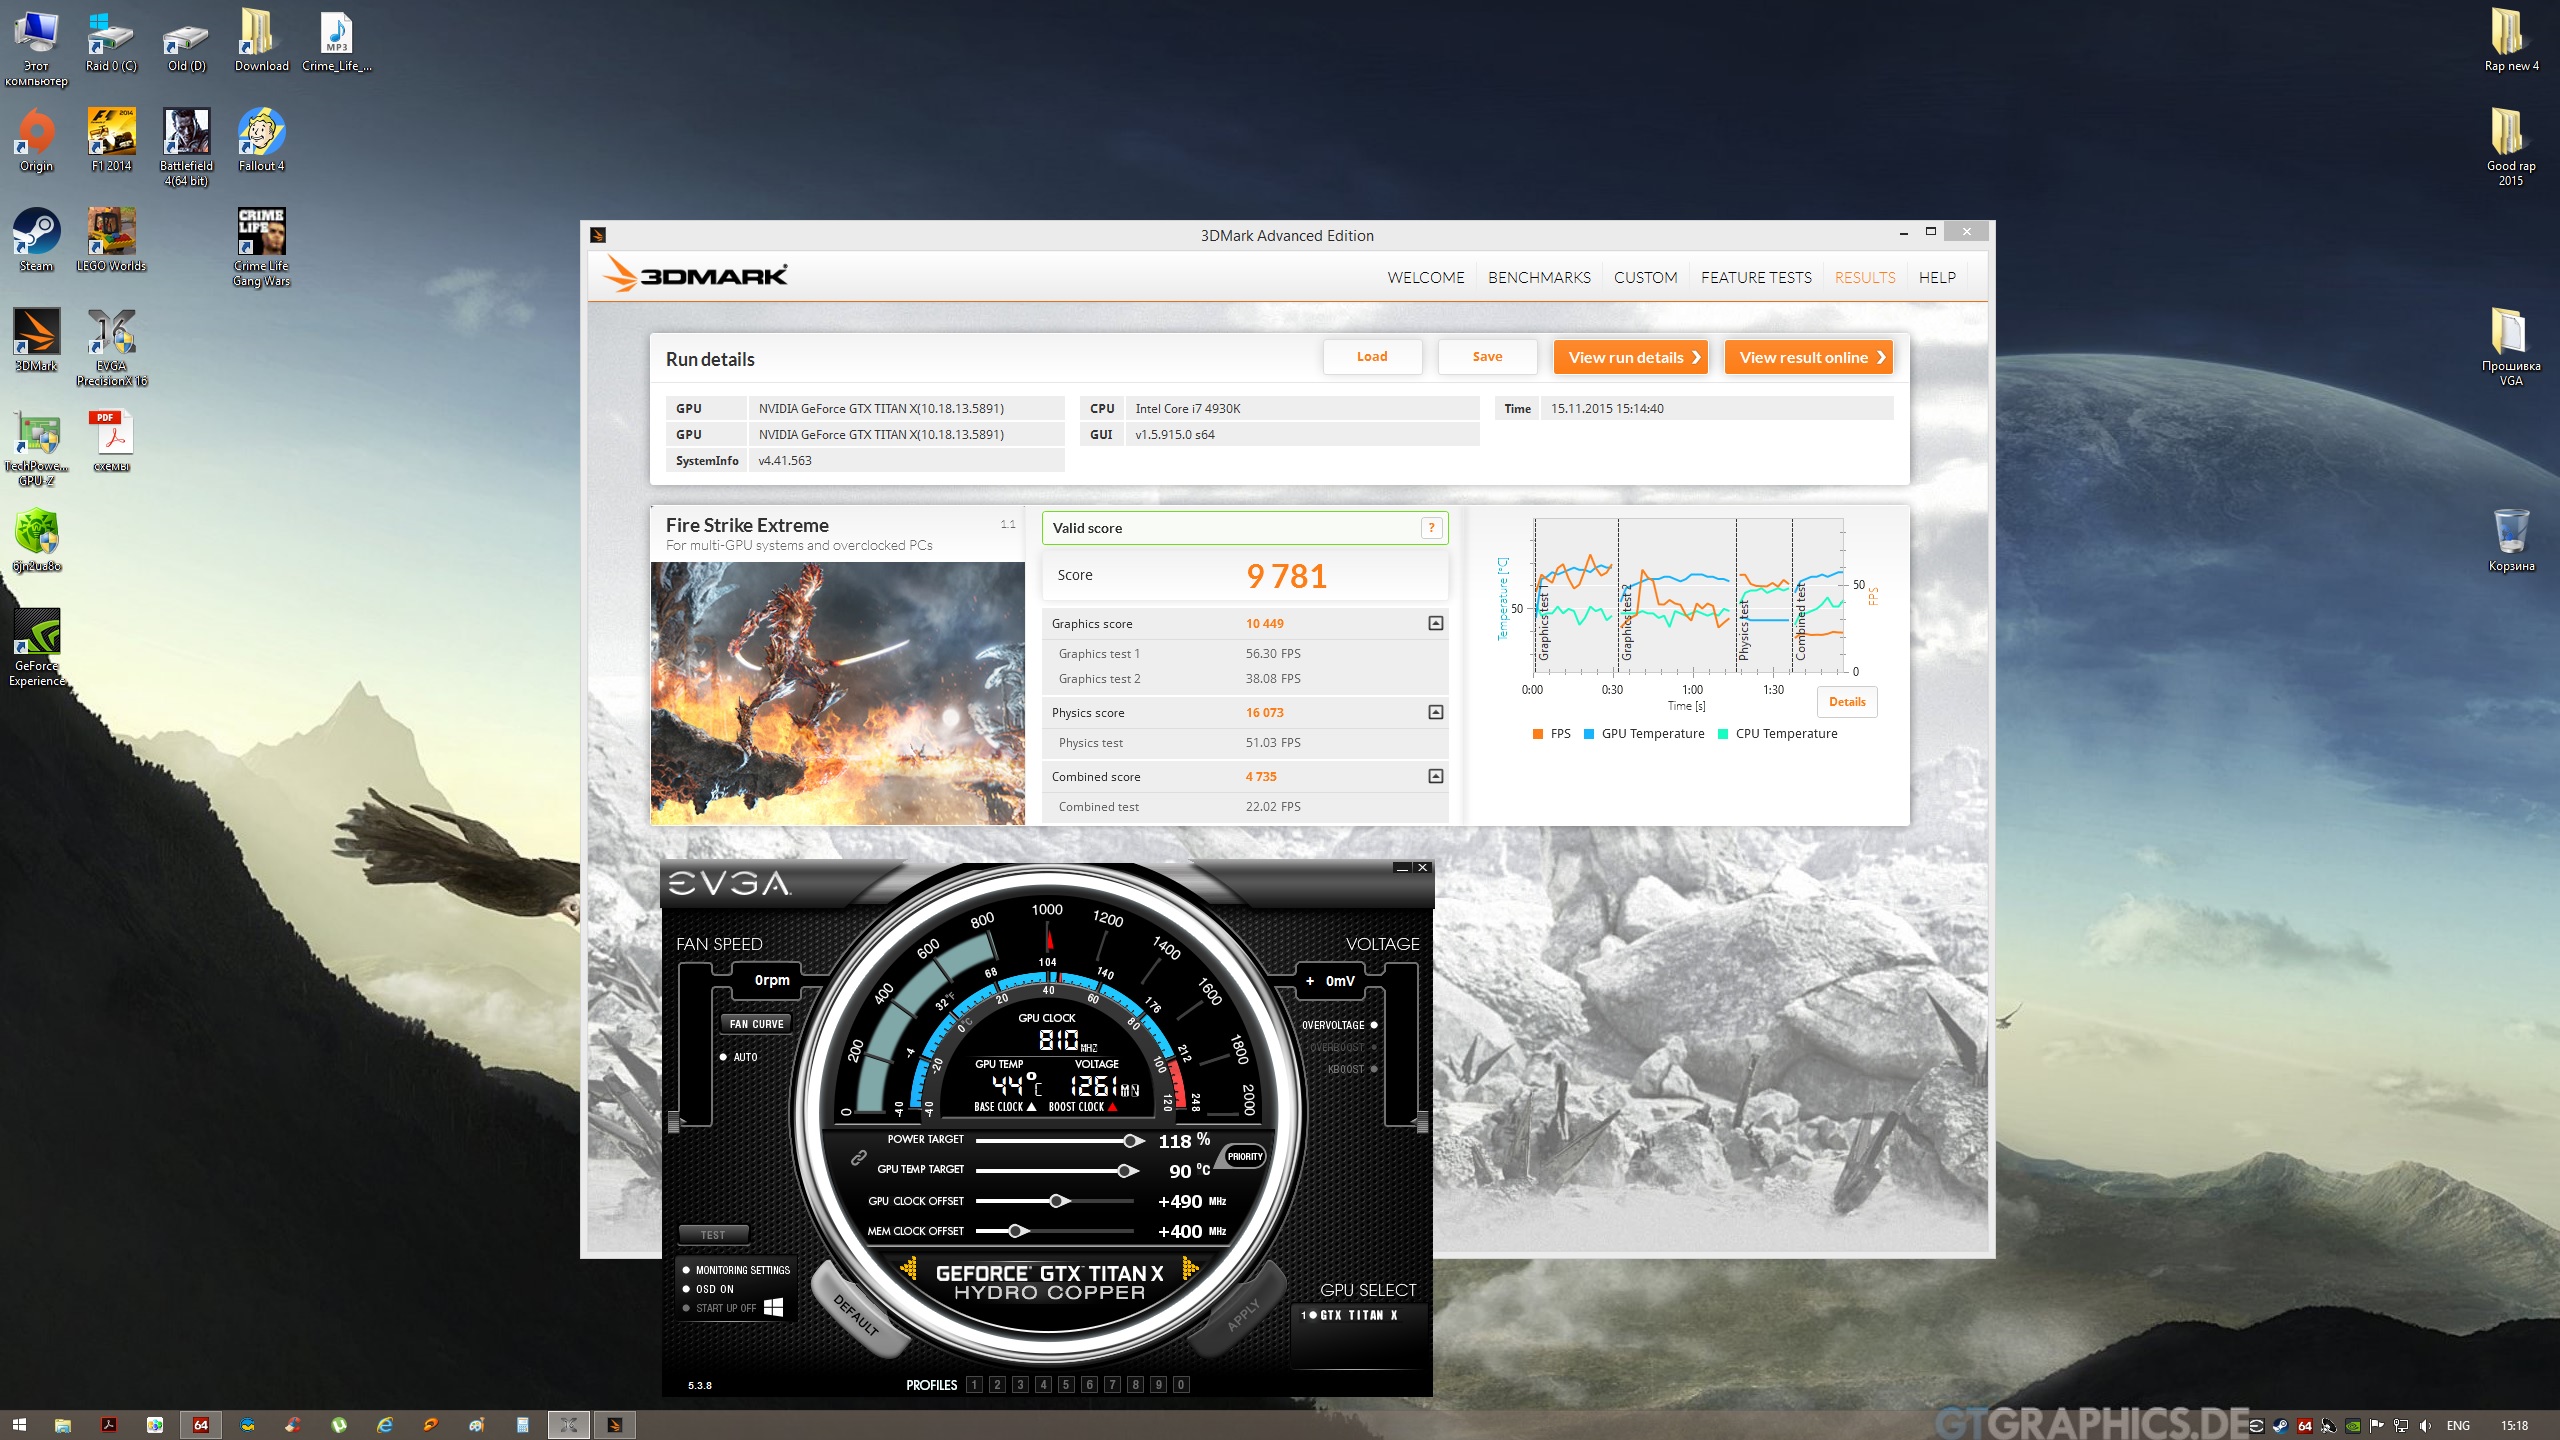Screen dimensions: 2560x1440
Task: Click the GPU CLOCK OFFSET slider handle
Action: click(x=1058, y=1201)
